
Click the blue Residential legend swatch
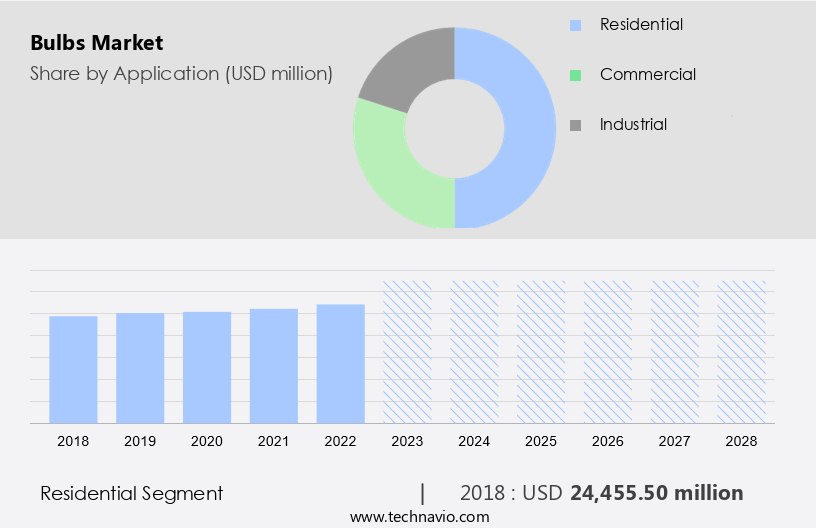click(x=575, y=25)
